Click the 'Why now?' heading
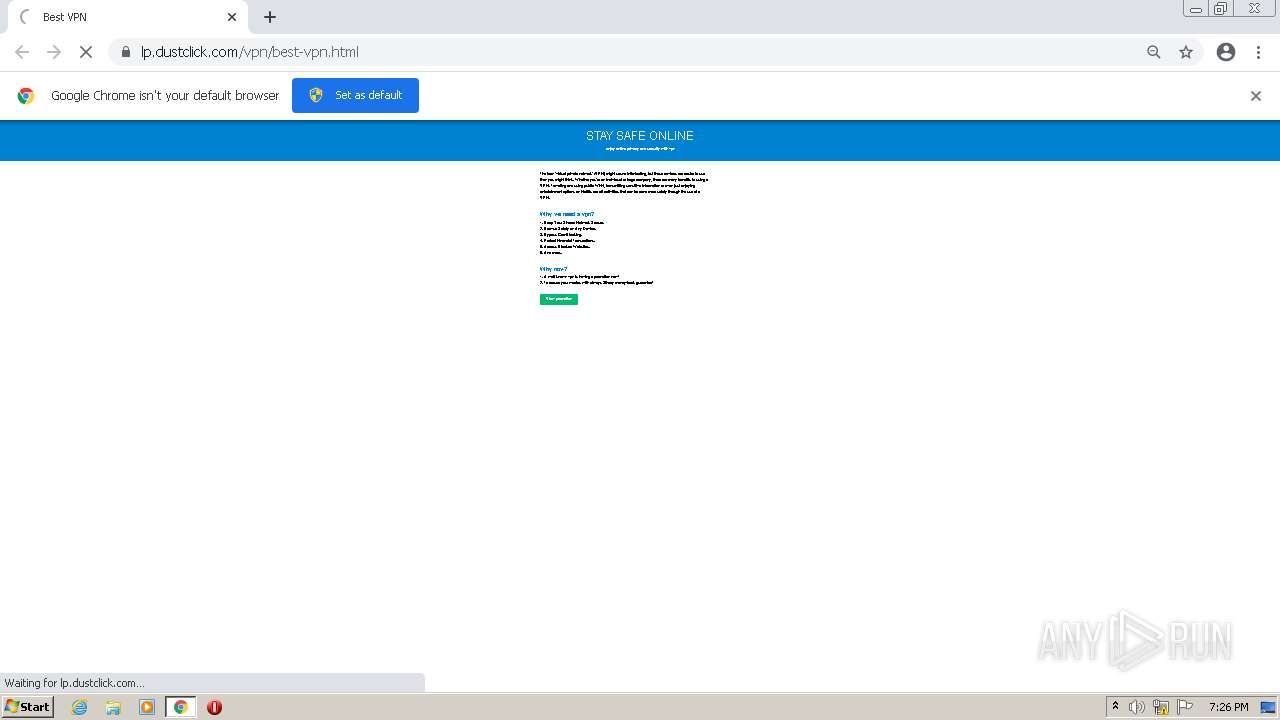Screen dimensions: 1280x720 point(553,269)
